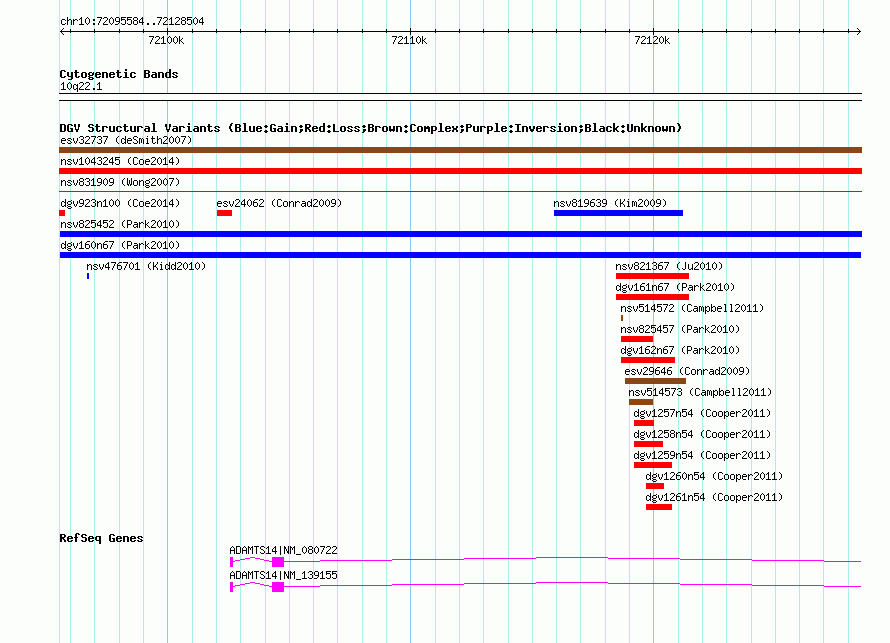Open nsv831909 (Wong2007) variant label
890x643 pixels.
[120, 182]
